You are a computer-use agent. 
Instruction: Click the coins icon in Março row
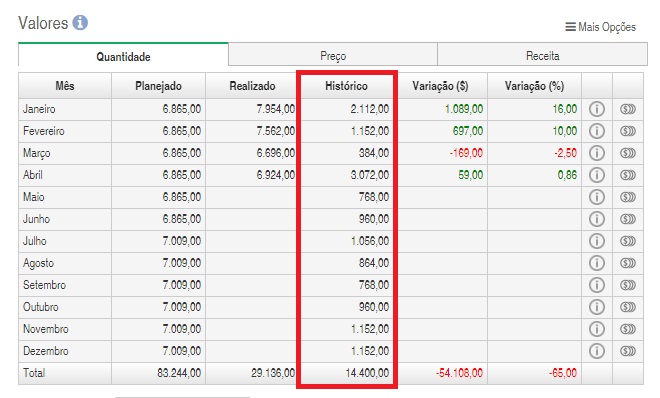coord(628,153)
